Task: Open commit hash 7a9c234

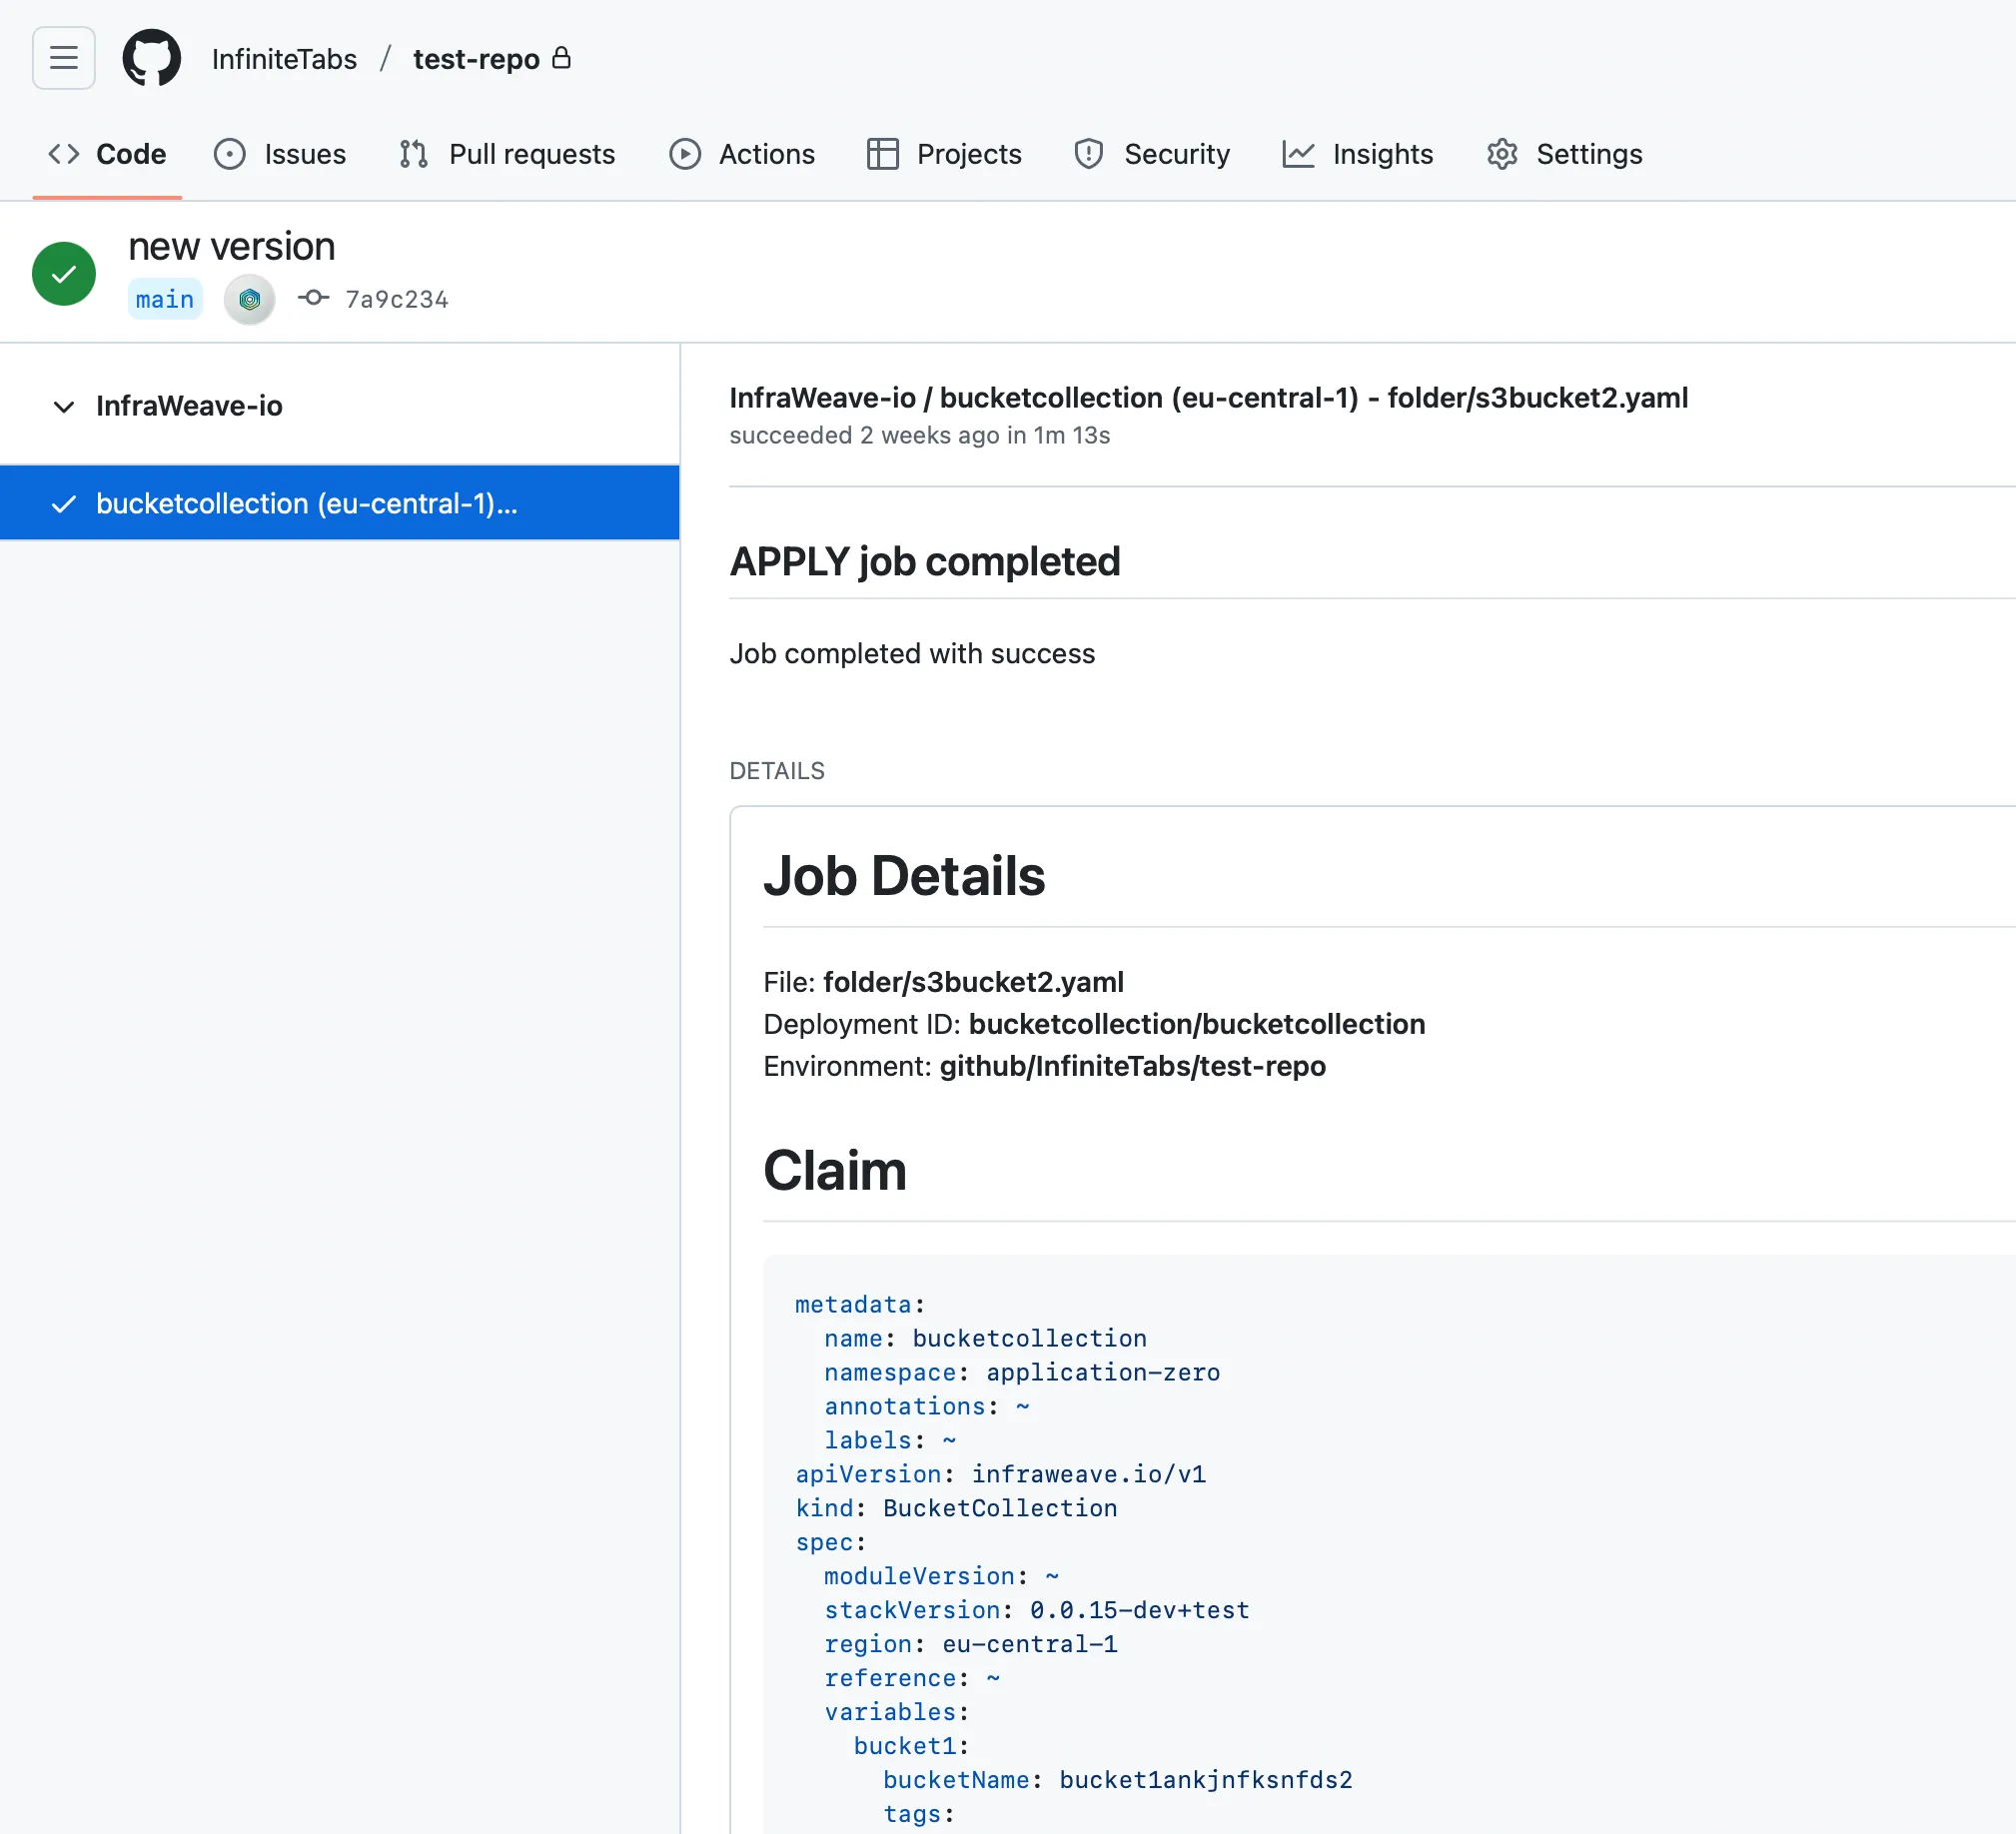Action: pos(396,299)
